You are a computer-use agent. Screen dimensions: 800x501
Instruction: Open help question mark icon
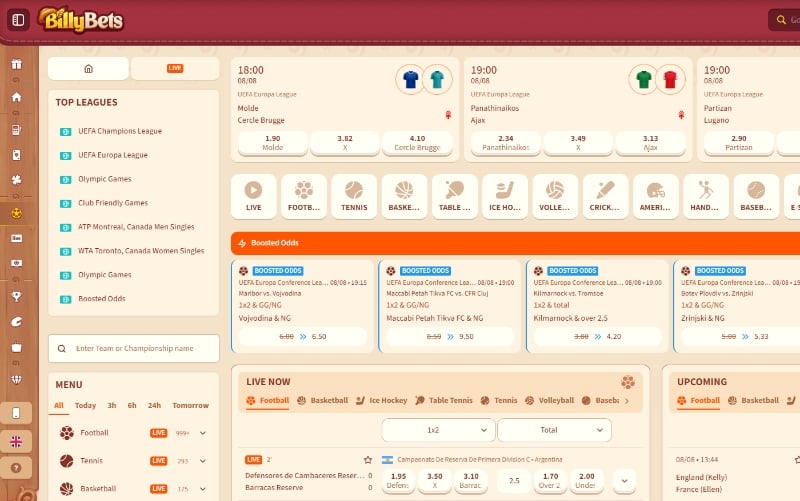click(x=16, y=468)
